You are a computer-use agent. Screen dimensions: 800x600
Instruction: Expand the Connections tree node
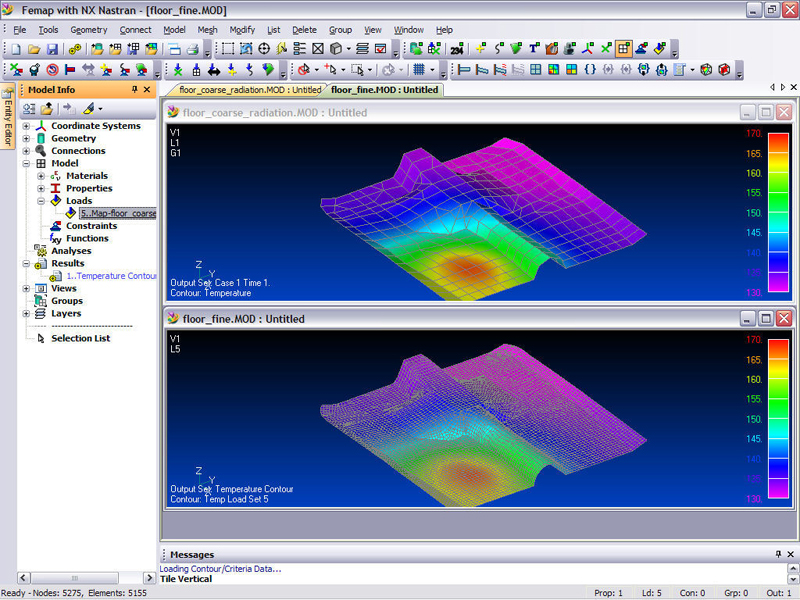(26, 151)
